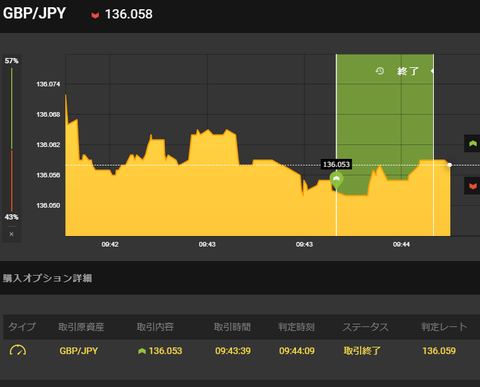Click the タイプ column header
The height and width of the screenshot is (387, 480).
pos(22,327)
